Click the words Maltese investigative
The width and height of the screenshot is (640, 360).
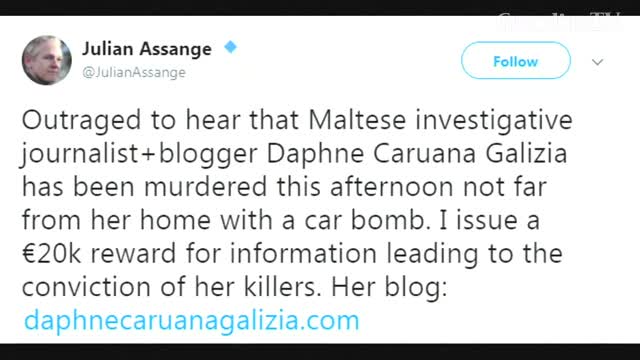coord(440,121)
